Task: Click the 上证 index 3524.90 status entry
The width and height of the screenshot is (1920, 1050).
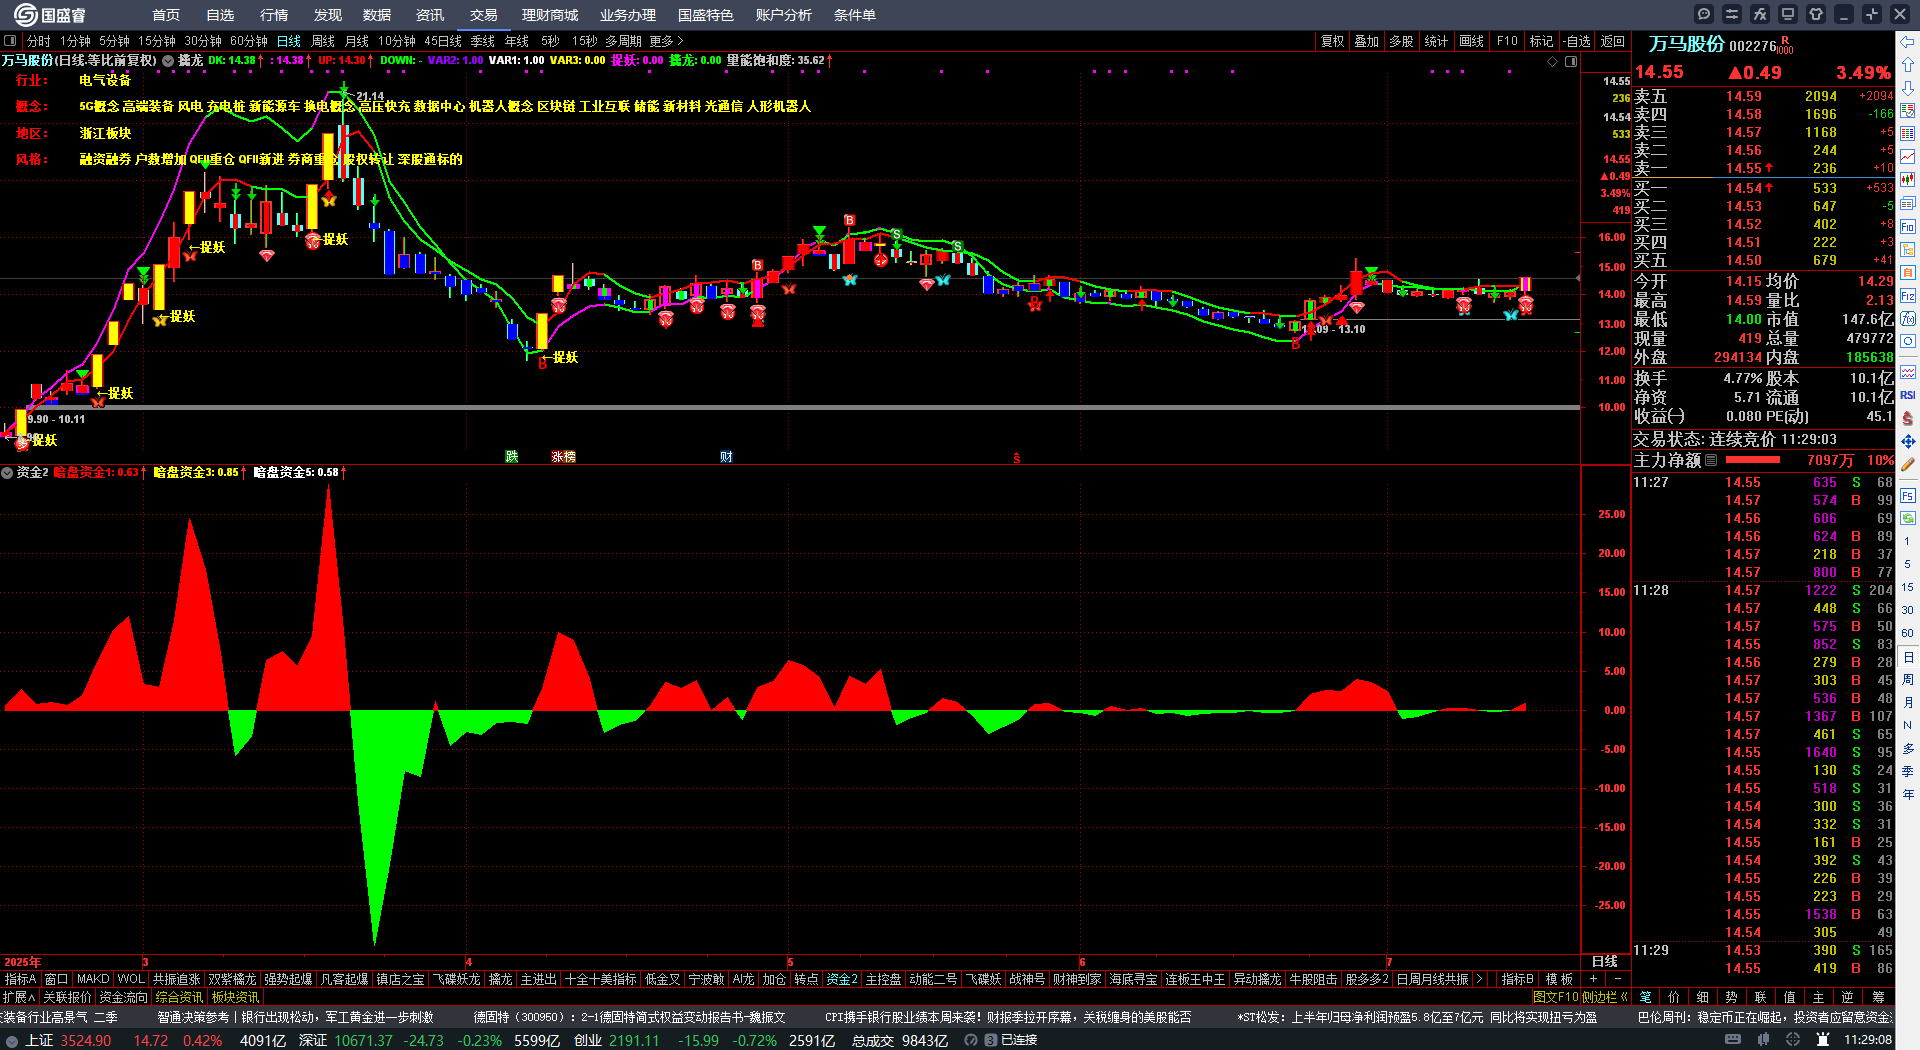Action: click(68, 1040)
